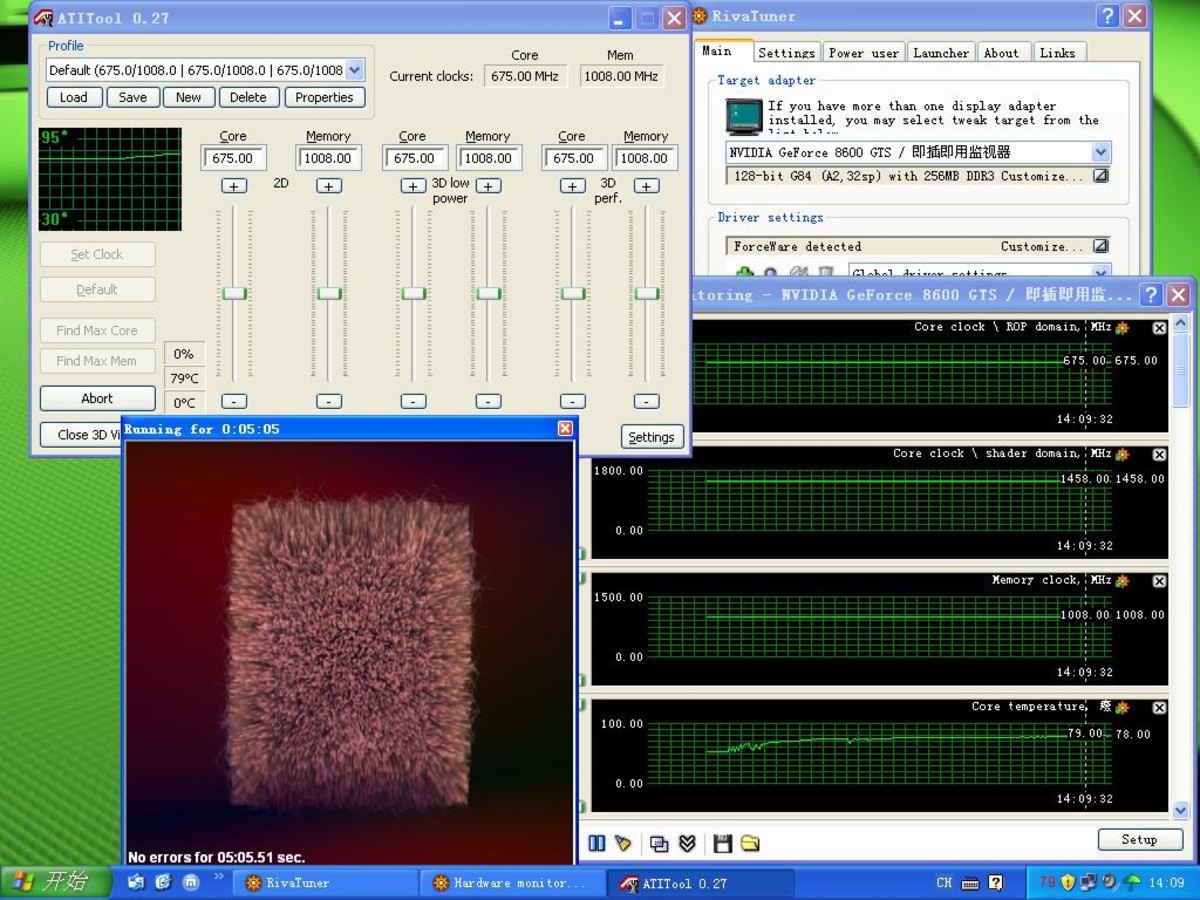Click Customize icon beside 128-bit G84 adapter info
The width and height of the screenshot is (1200, 900).
(x=1100, y=176)
